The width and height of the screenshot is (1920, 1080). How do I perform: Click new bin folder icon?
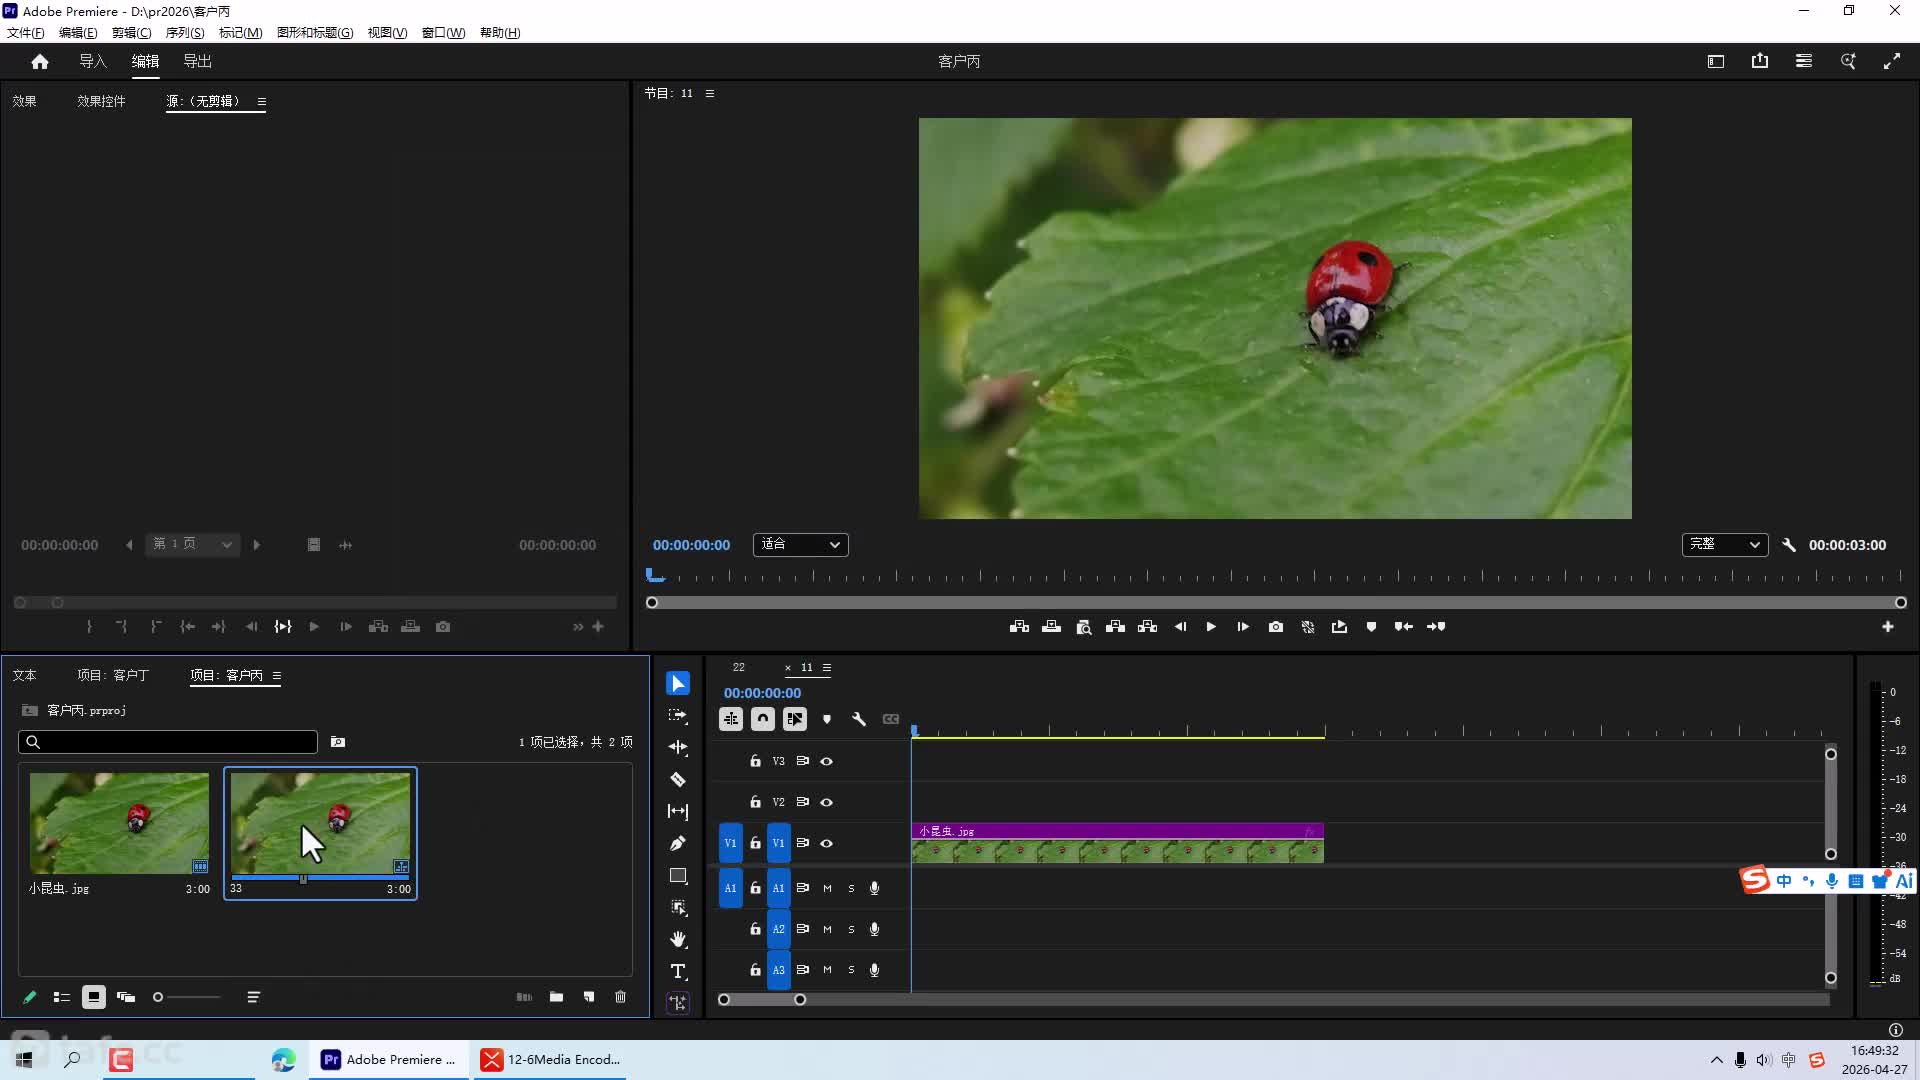556,998
